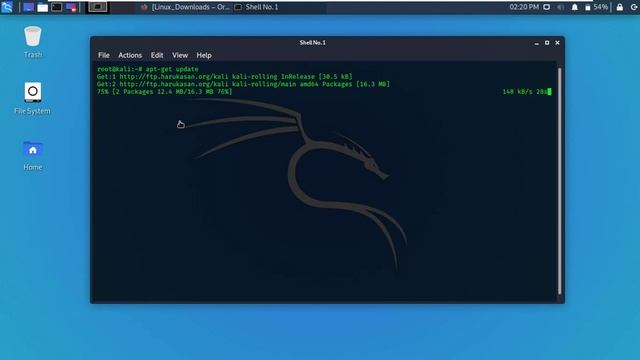The height and width of the screenshot is (360, 640).
Task: Click the Get:2 amd64 Packages output line
Action: [x=243, y=84]
